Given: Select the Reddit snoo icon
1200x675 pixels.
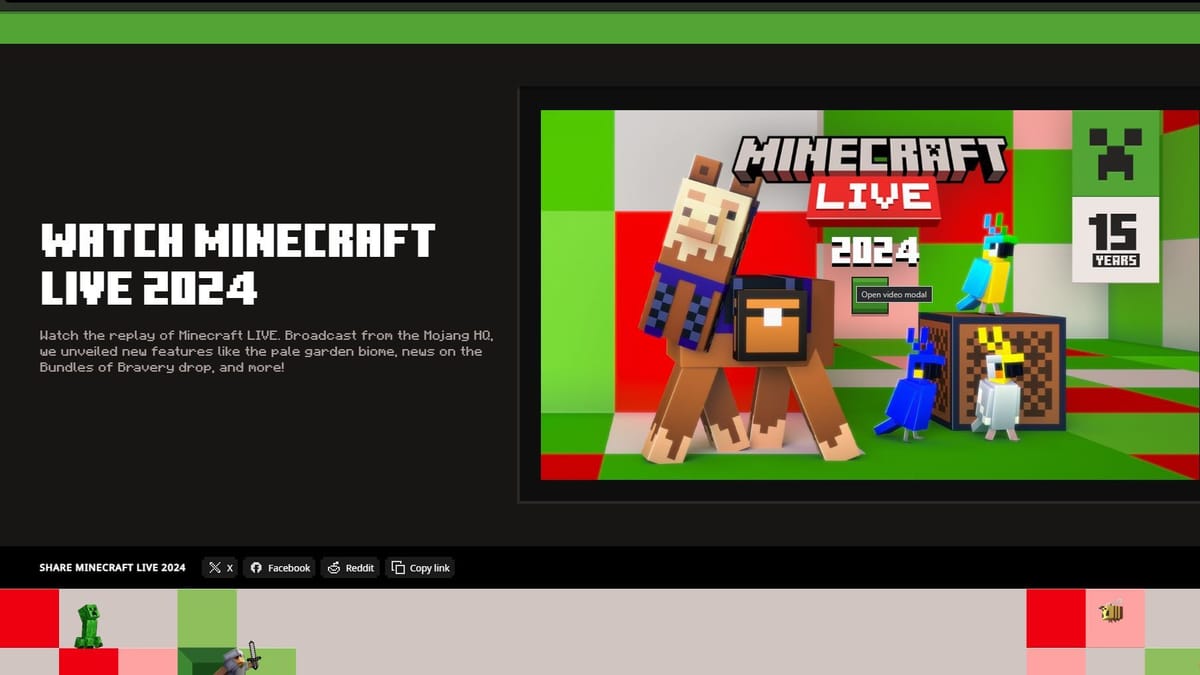Looking at the screenshot, I should [x=333, y=567].
